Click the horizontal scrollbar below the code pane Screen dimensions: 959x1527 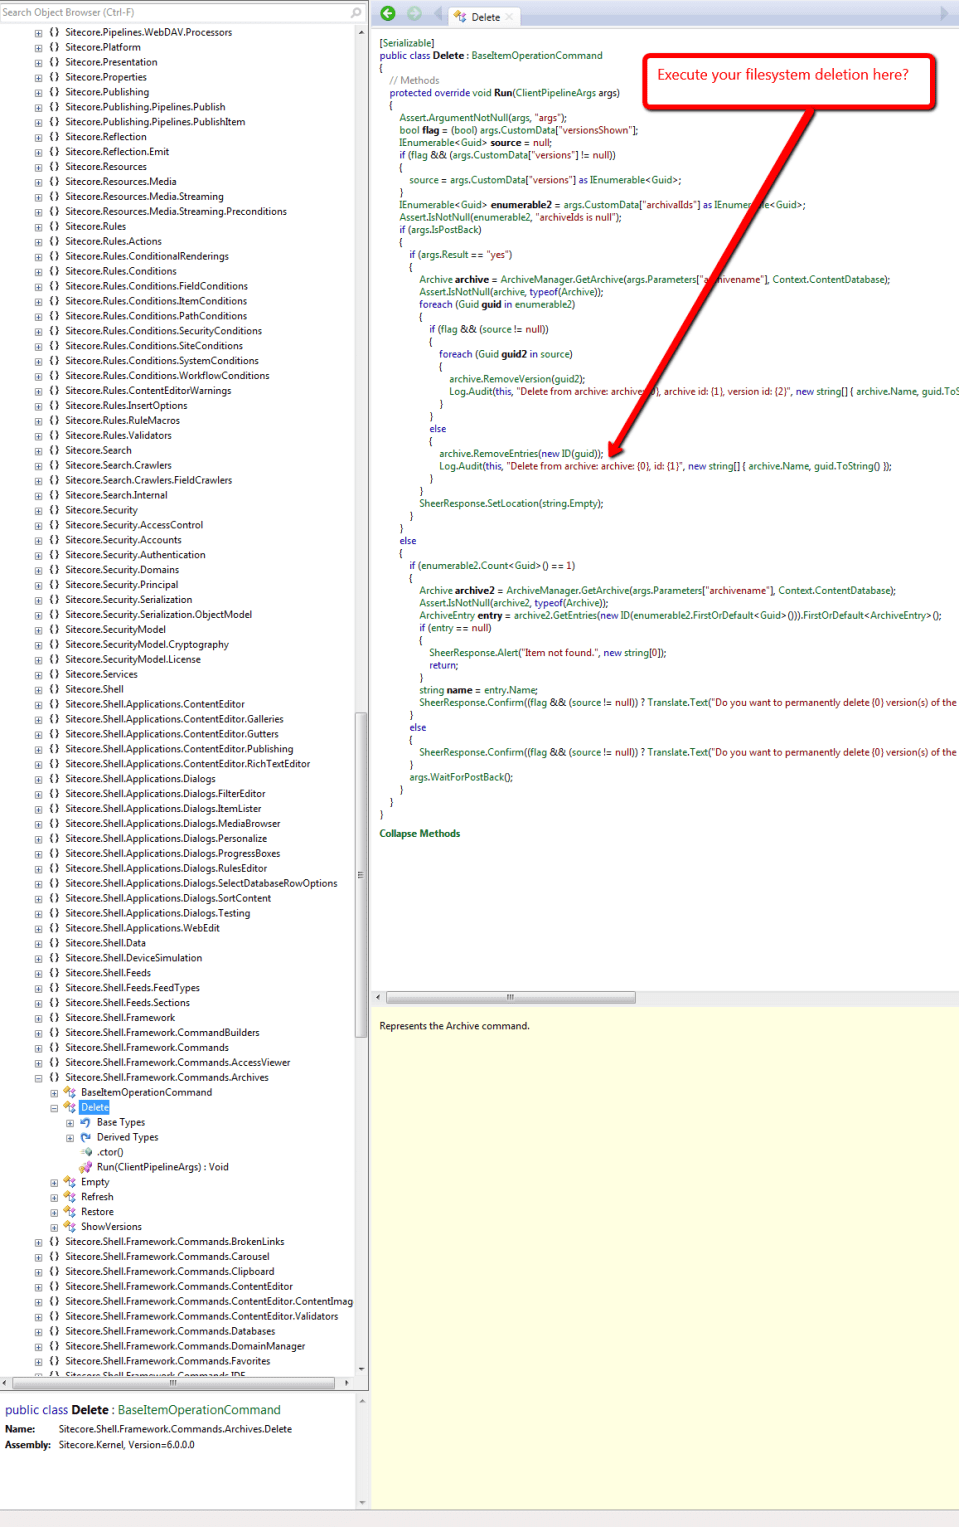click(x=510, y=997)
